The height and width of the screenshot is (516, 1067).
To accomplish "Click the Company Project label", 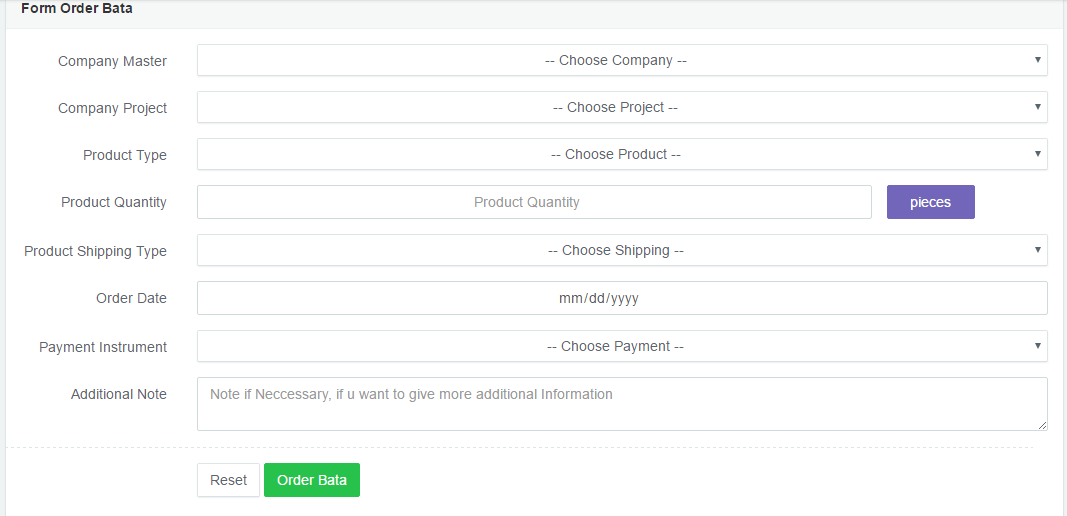I will pyautogui.click(x=112, y=108).
